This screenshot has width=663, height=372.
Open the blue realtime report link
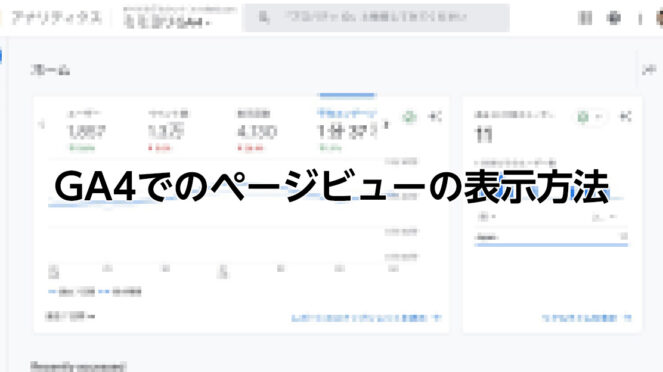[x=586, y=318]
